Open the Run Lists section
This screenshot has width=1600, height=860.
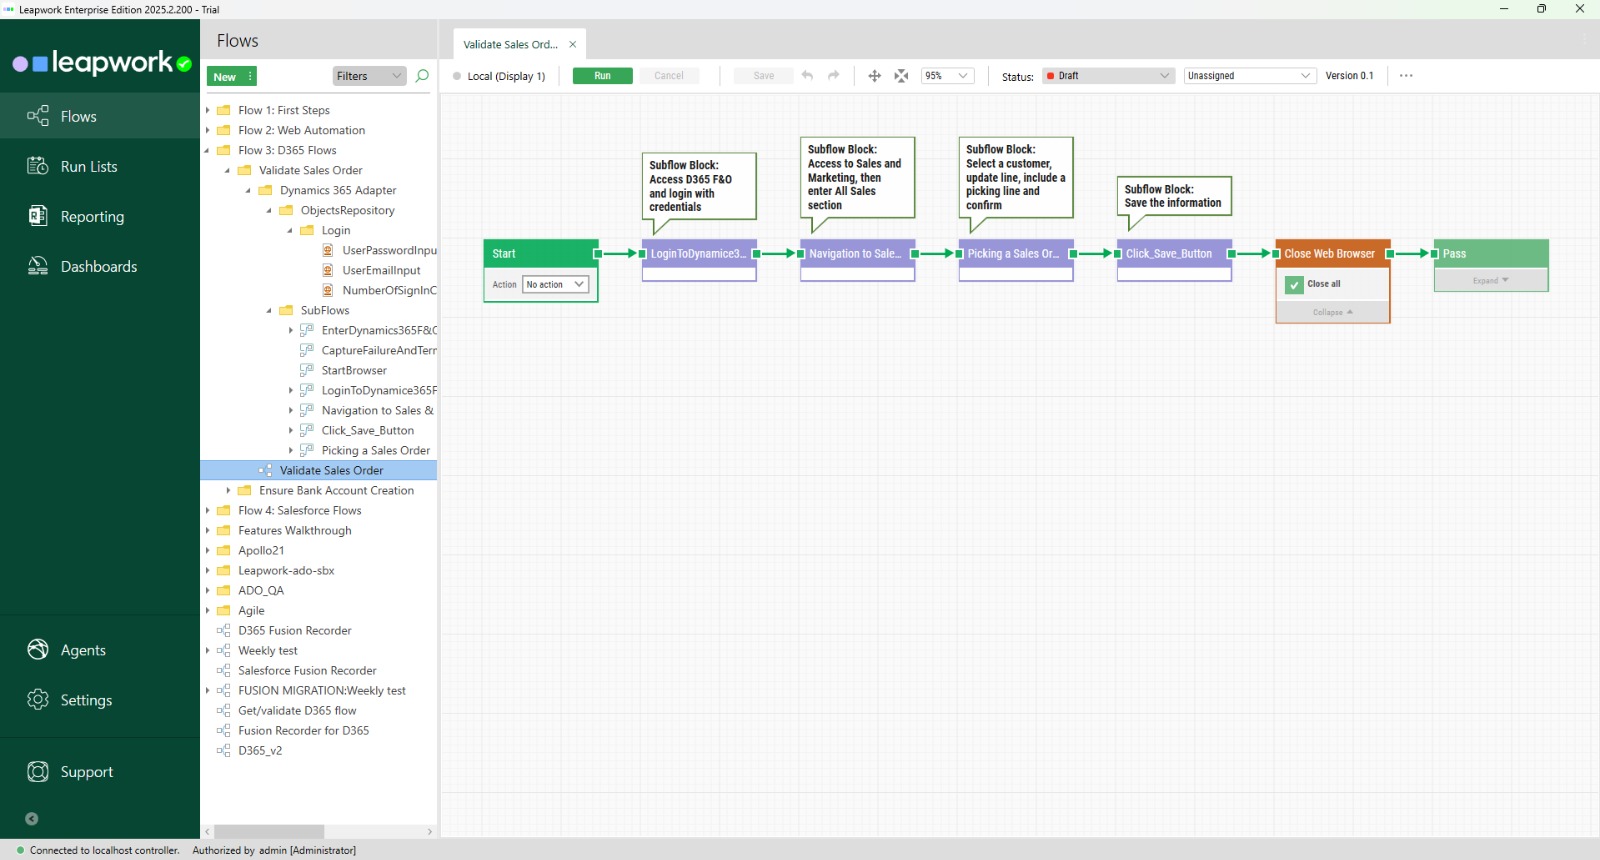[x=89, y=167]
